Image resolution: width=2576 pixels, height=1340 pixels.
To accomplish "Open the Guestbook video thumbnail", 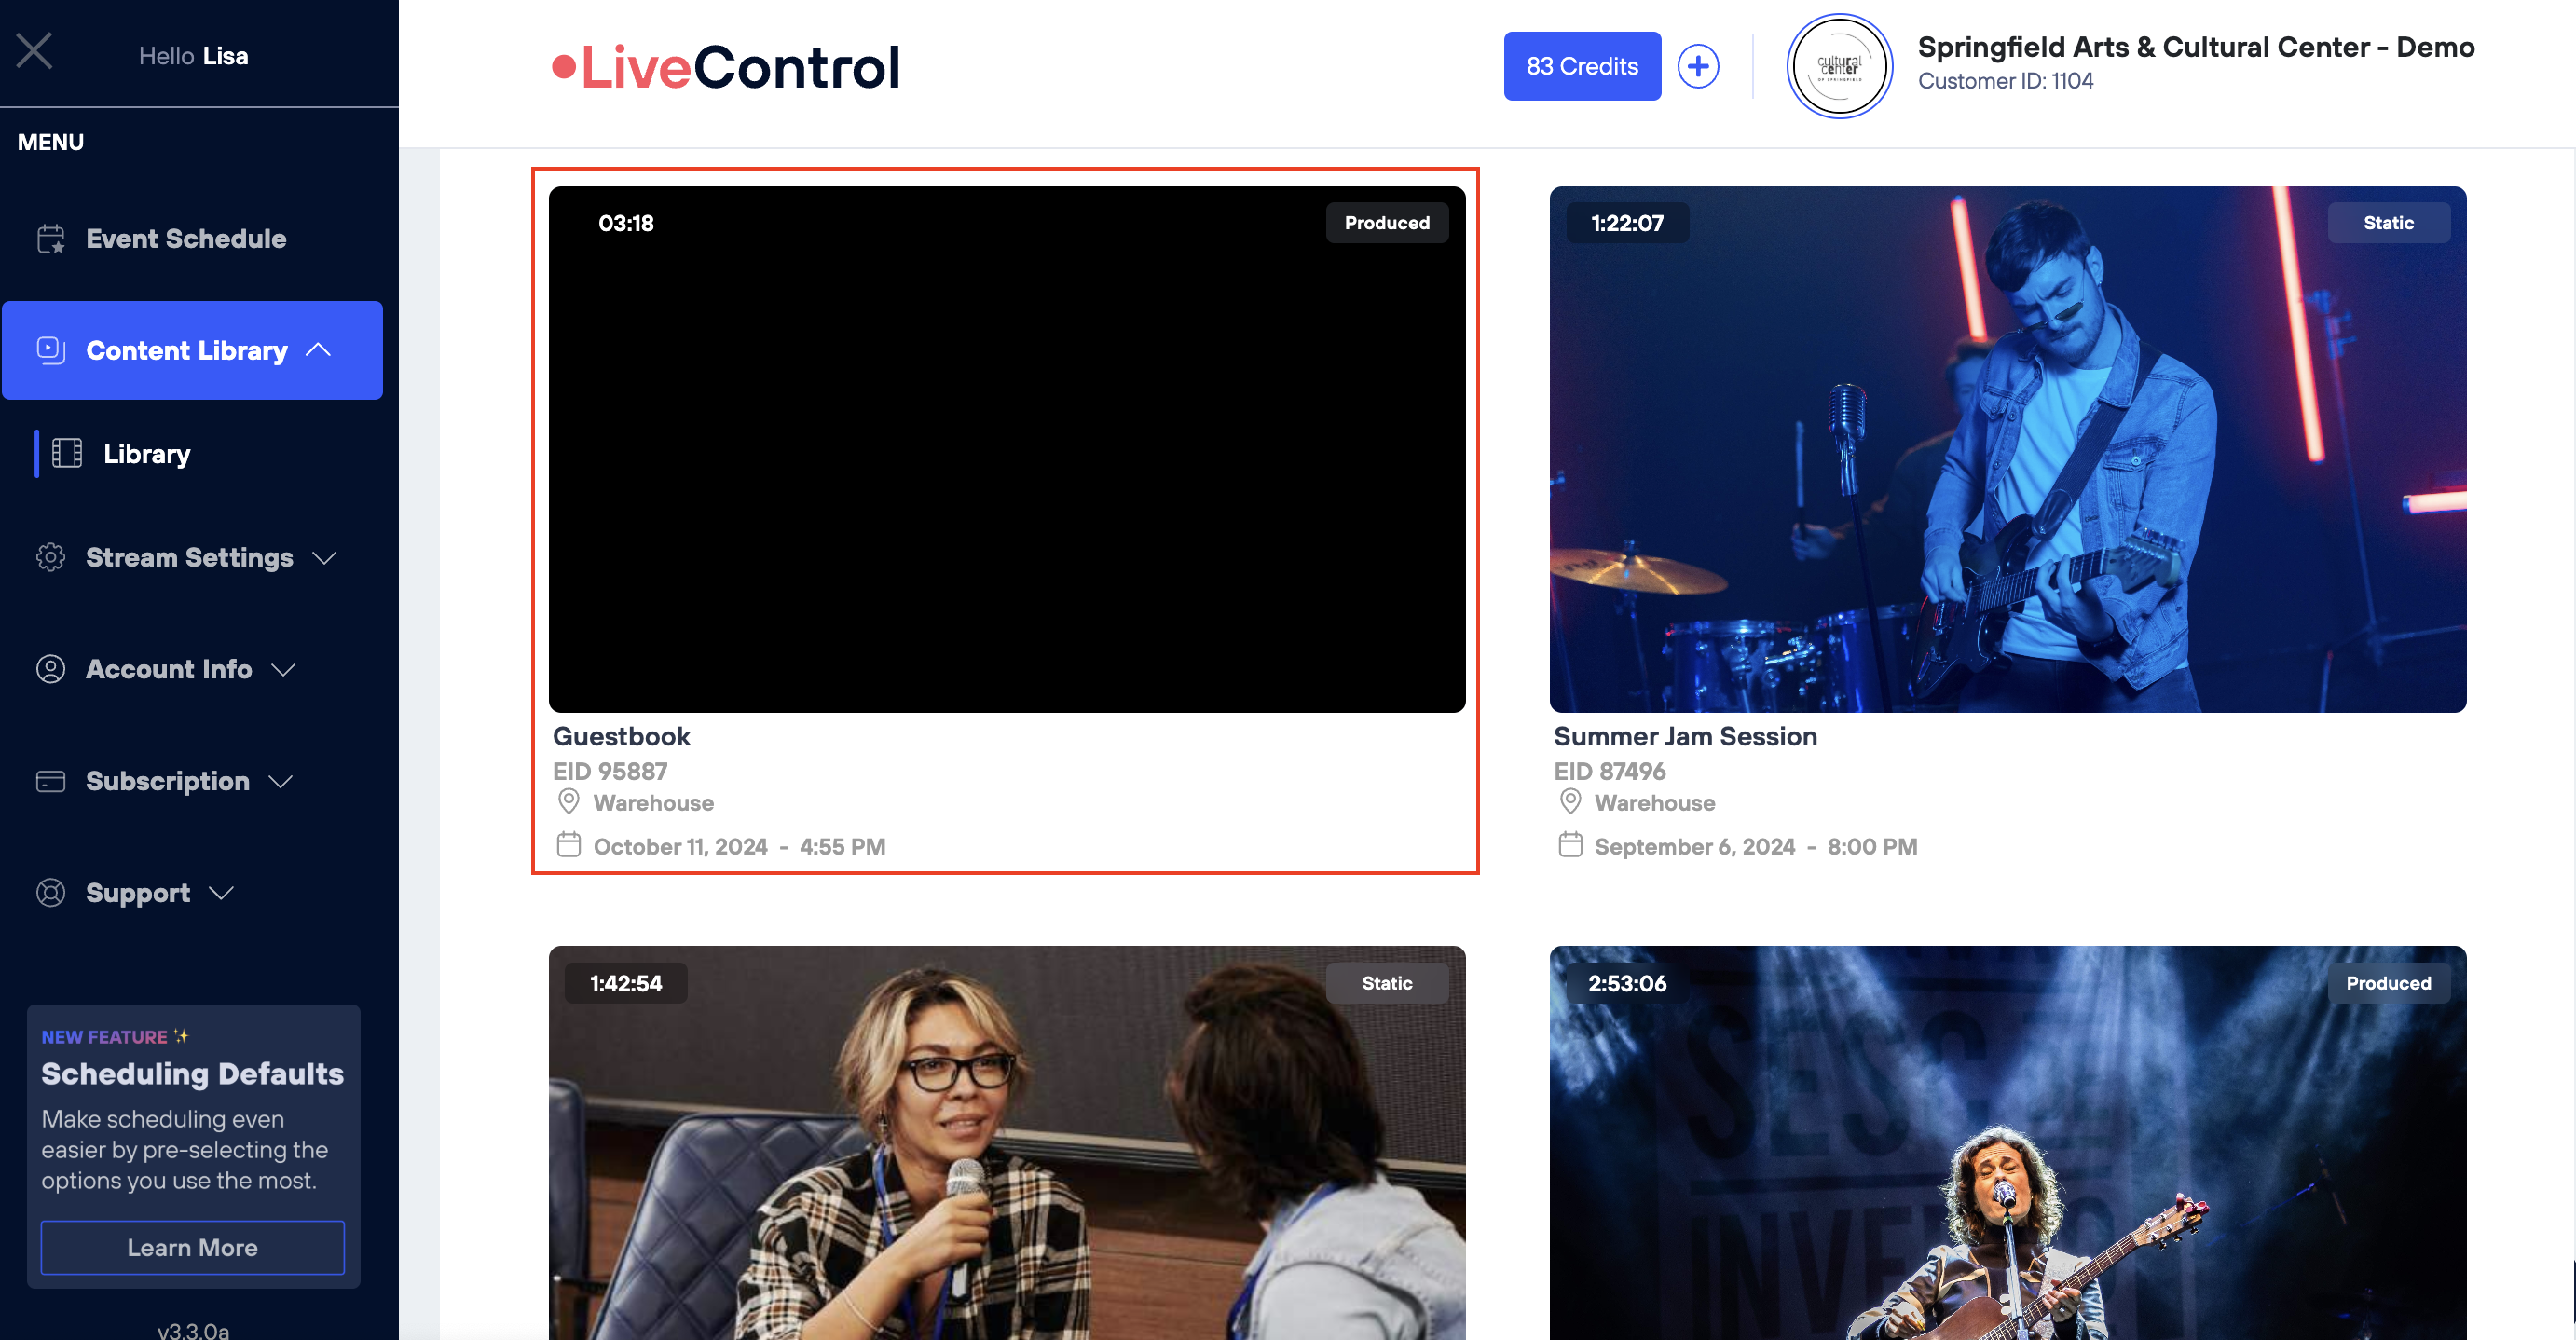I will click(1006, 449).
